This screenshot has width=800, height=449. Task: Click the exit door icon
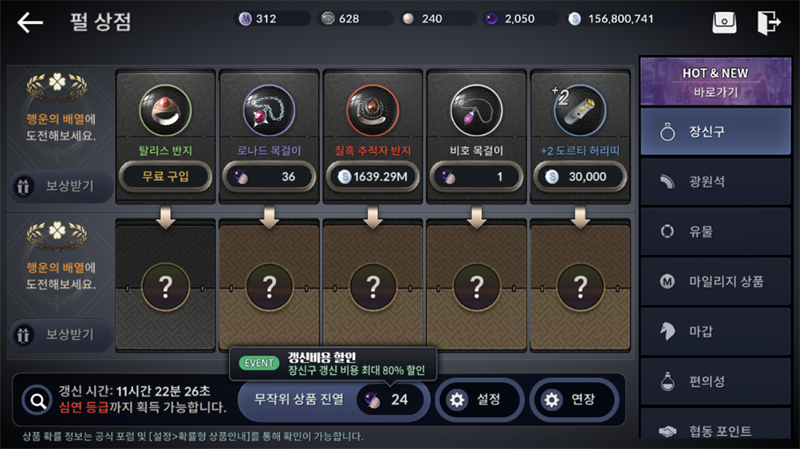[x=769, y=22]
